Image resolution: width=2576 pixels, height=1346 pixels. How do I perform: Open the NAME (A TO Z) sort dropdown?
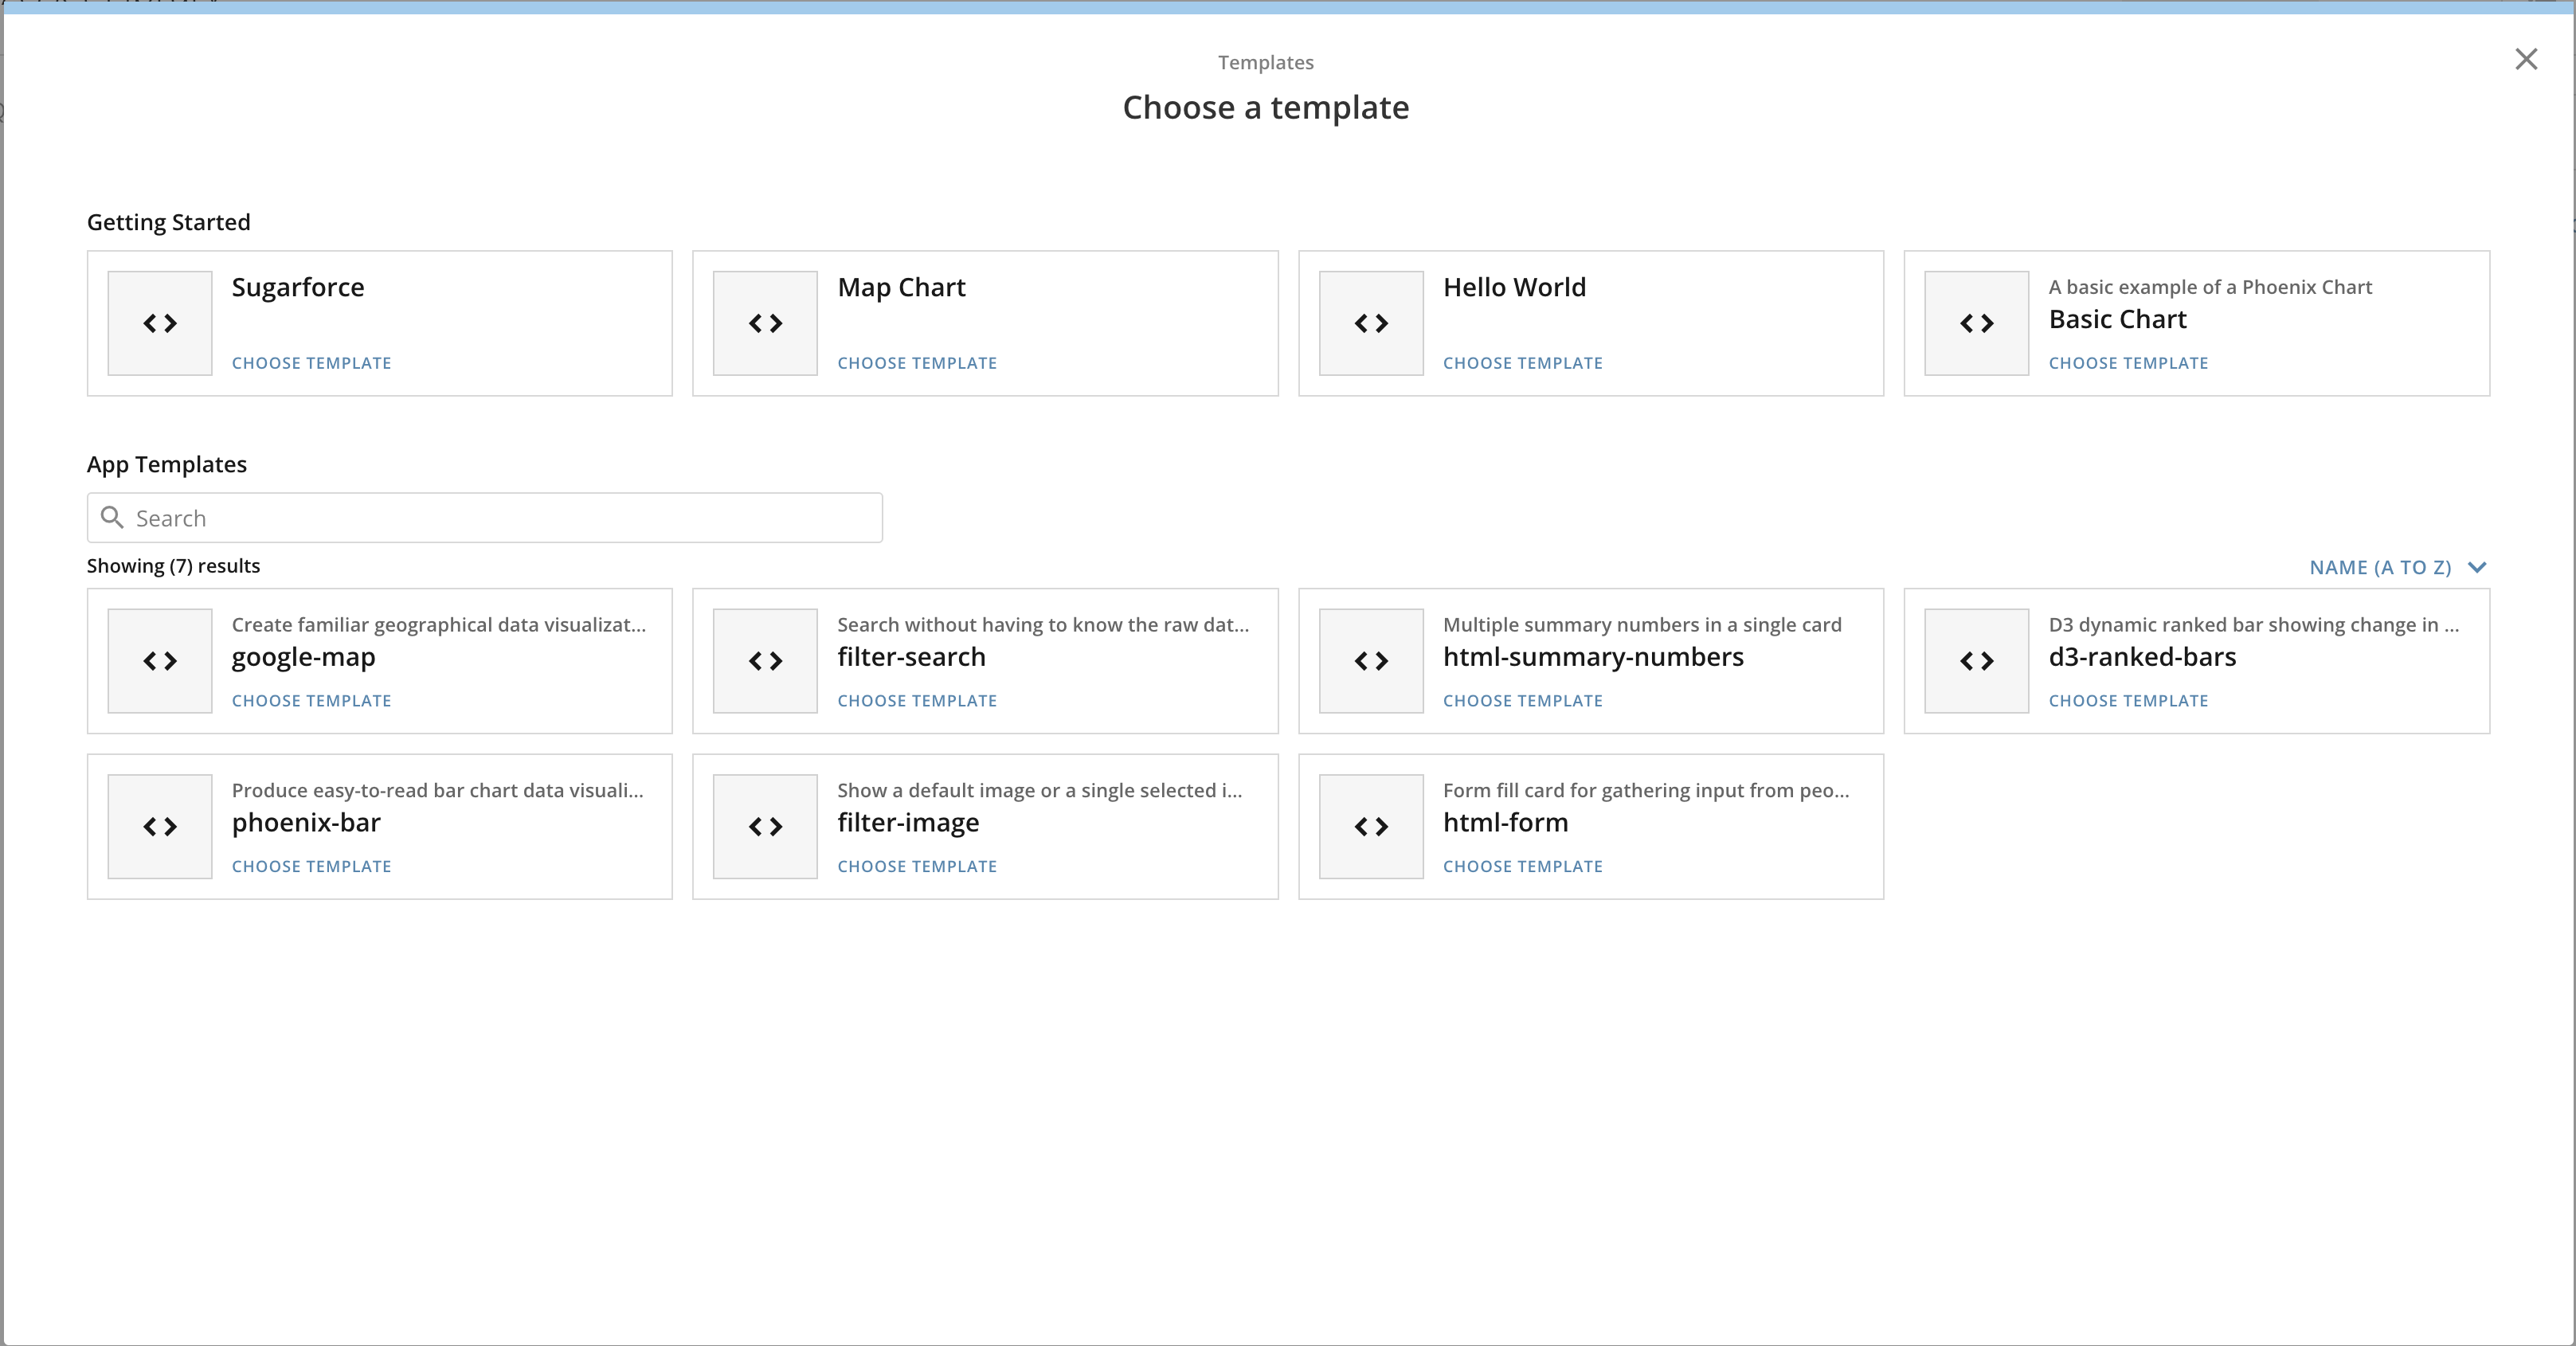pos(2380,567)
